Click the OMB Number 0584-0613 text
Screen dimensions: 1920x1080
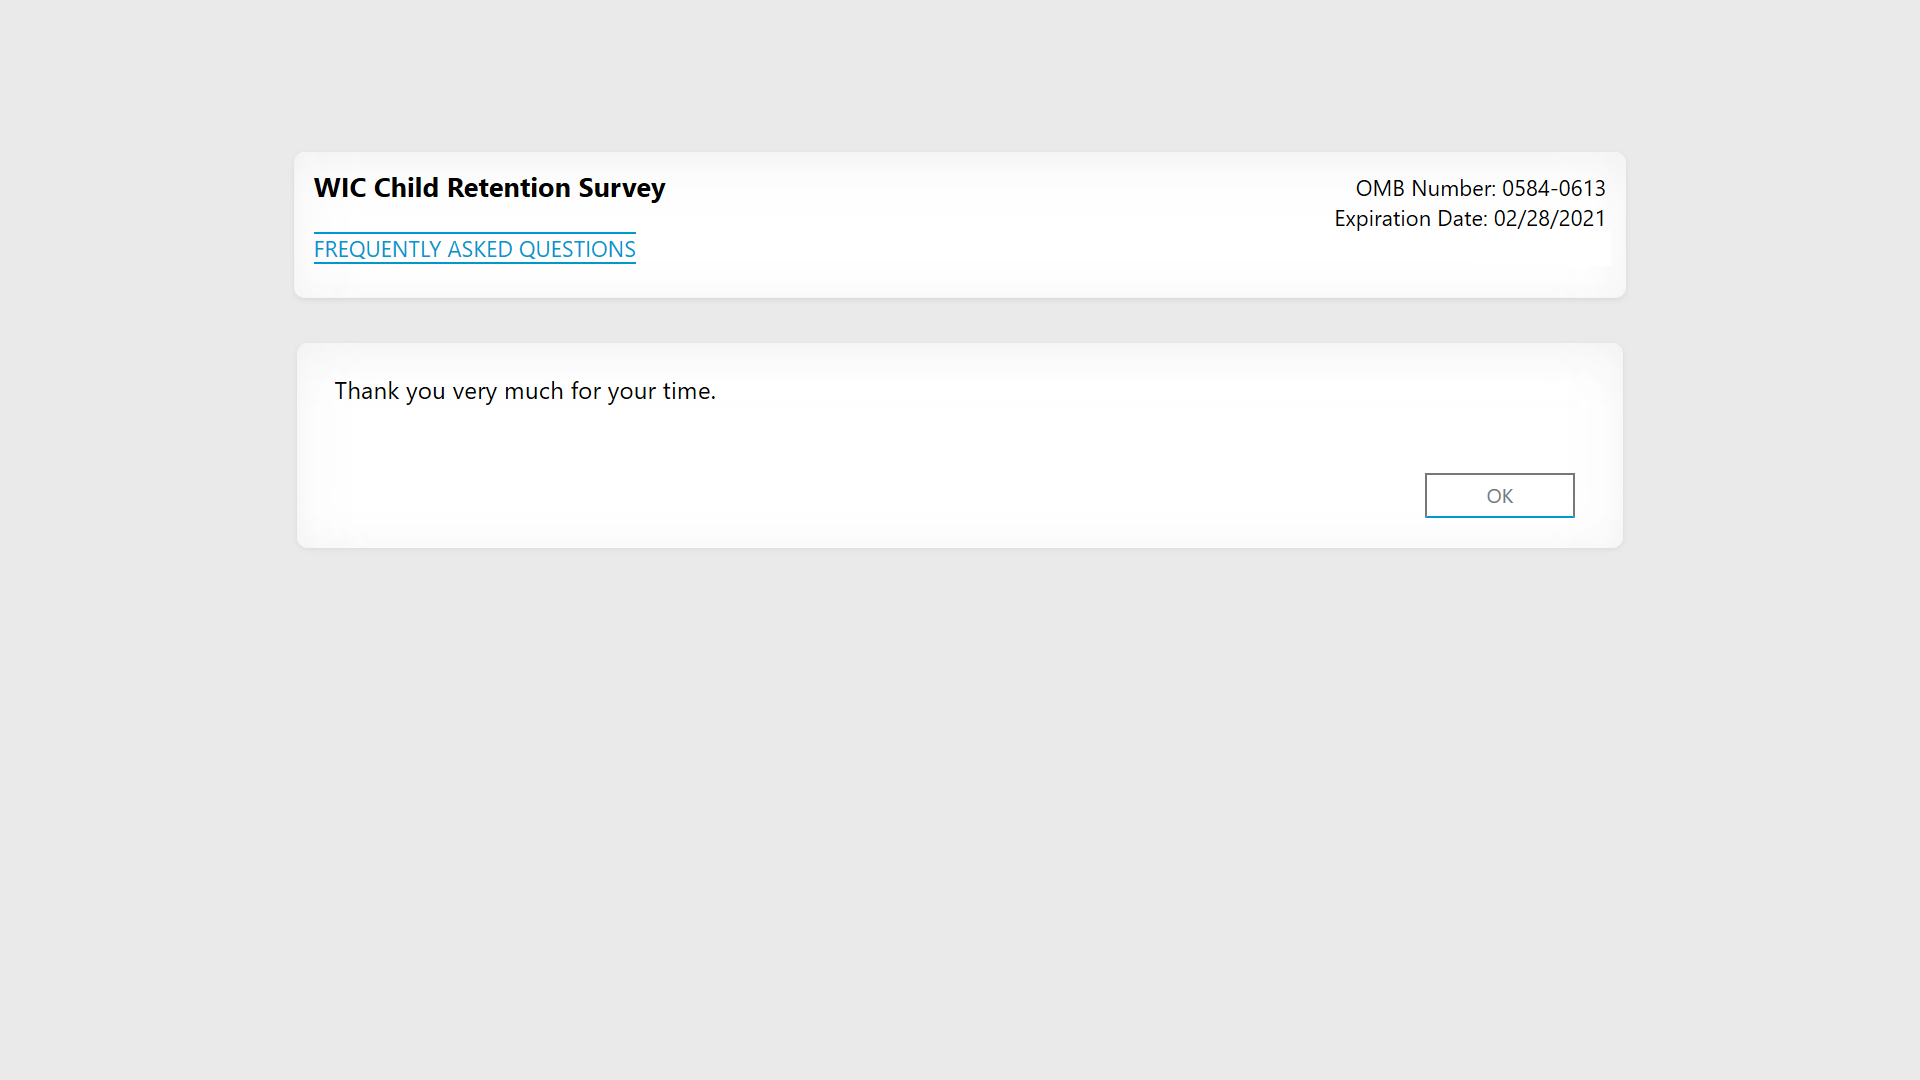(1480, 188)
